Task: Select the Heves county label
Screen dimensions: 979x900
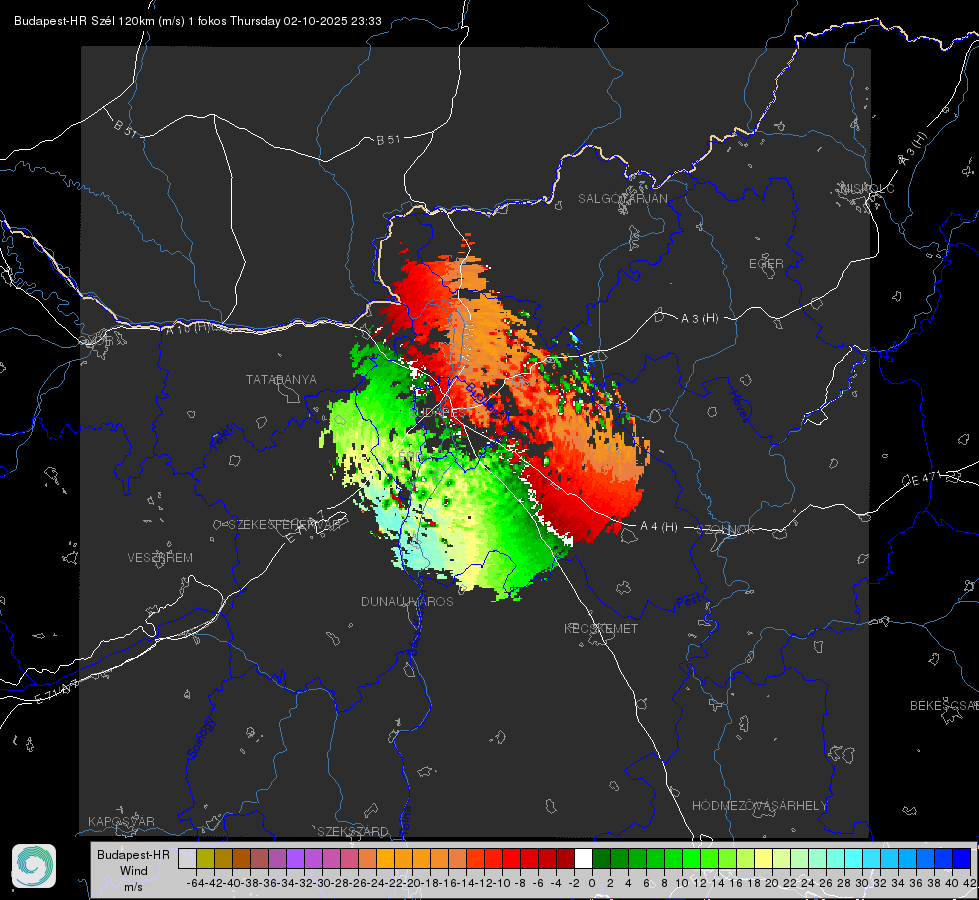Action: point(739,407)
